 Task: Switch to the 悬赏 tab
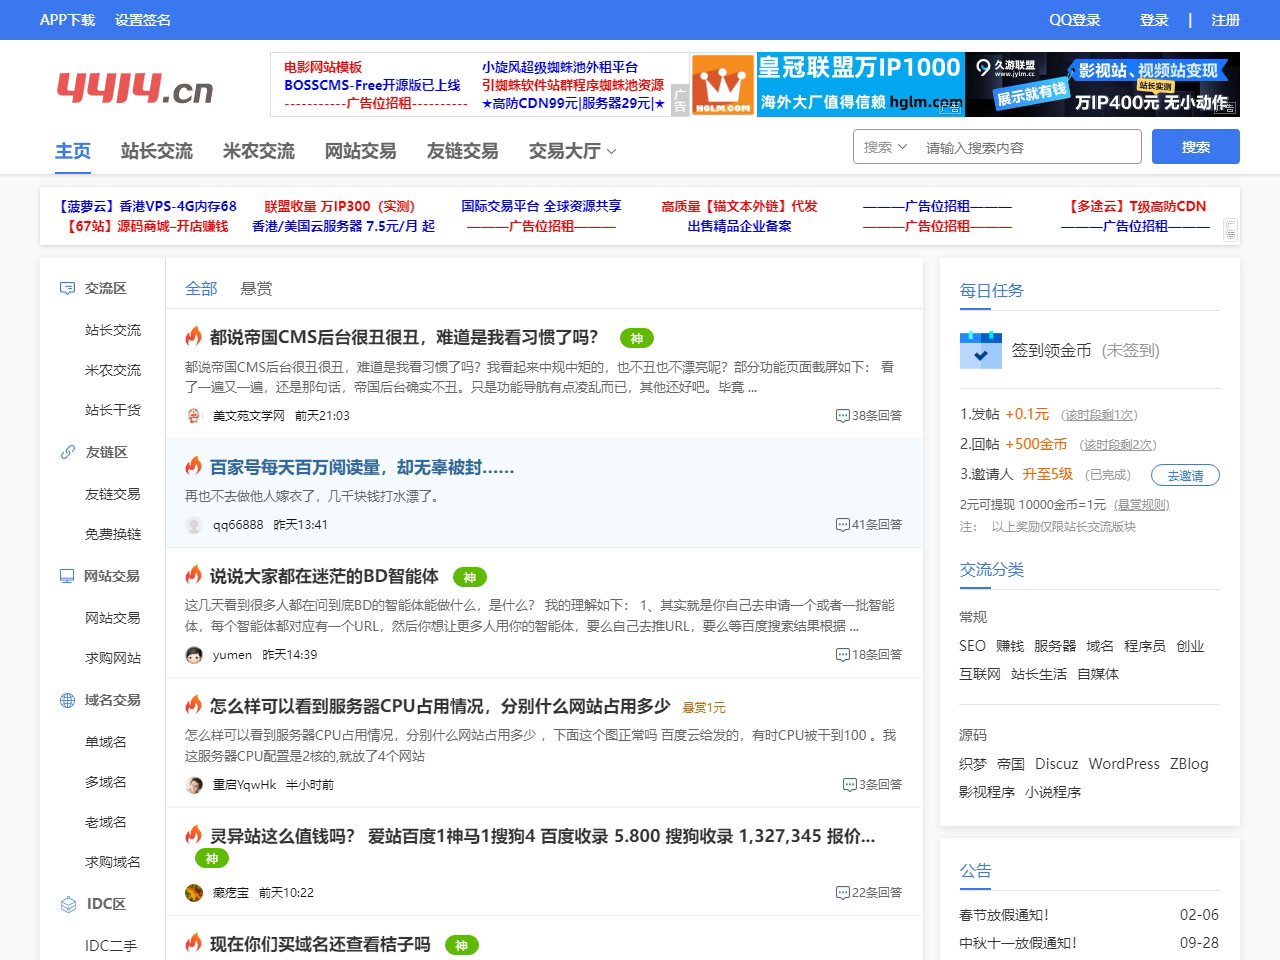pos(256,288)
